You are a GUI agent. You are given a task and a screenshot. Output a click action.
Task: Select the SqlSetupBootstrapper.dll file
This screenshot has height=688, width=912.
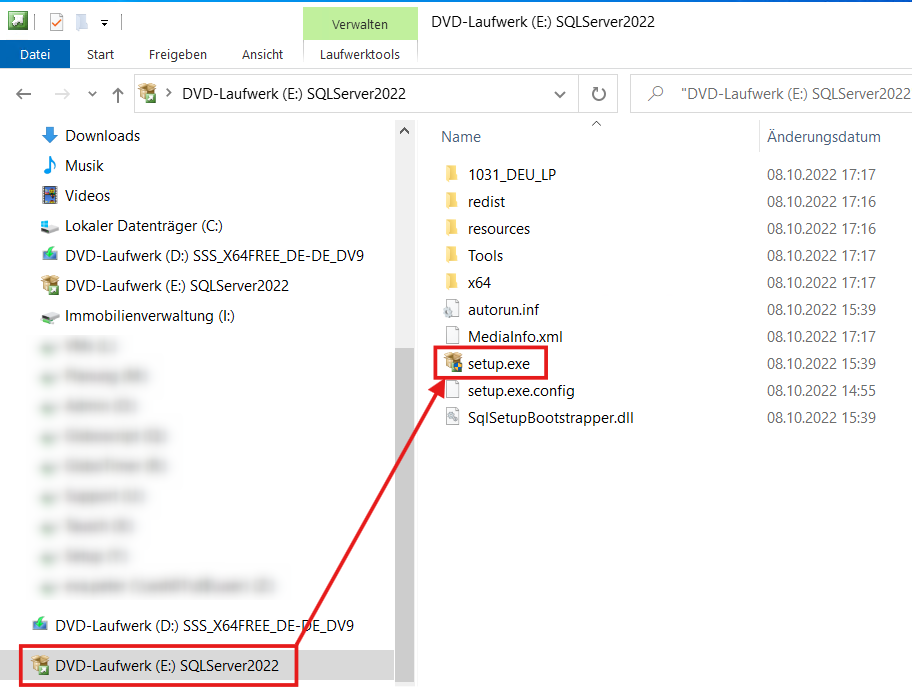coord(550,417)
